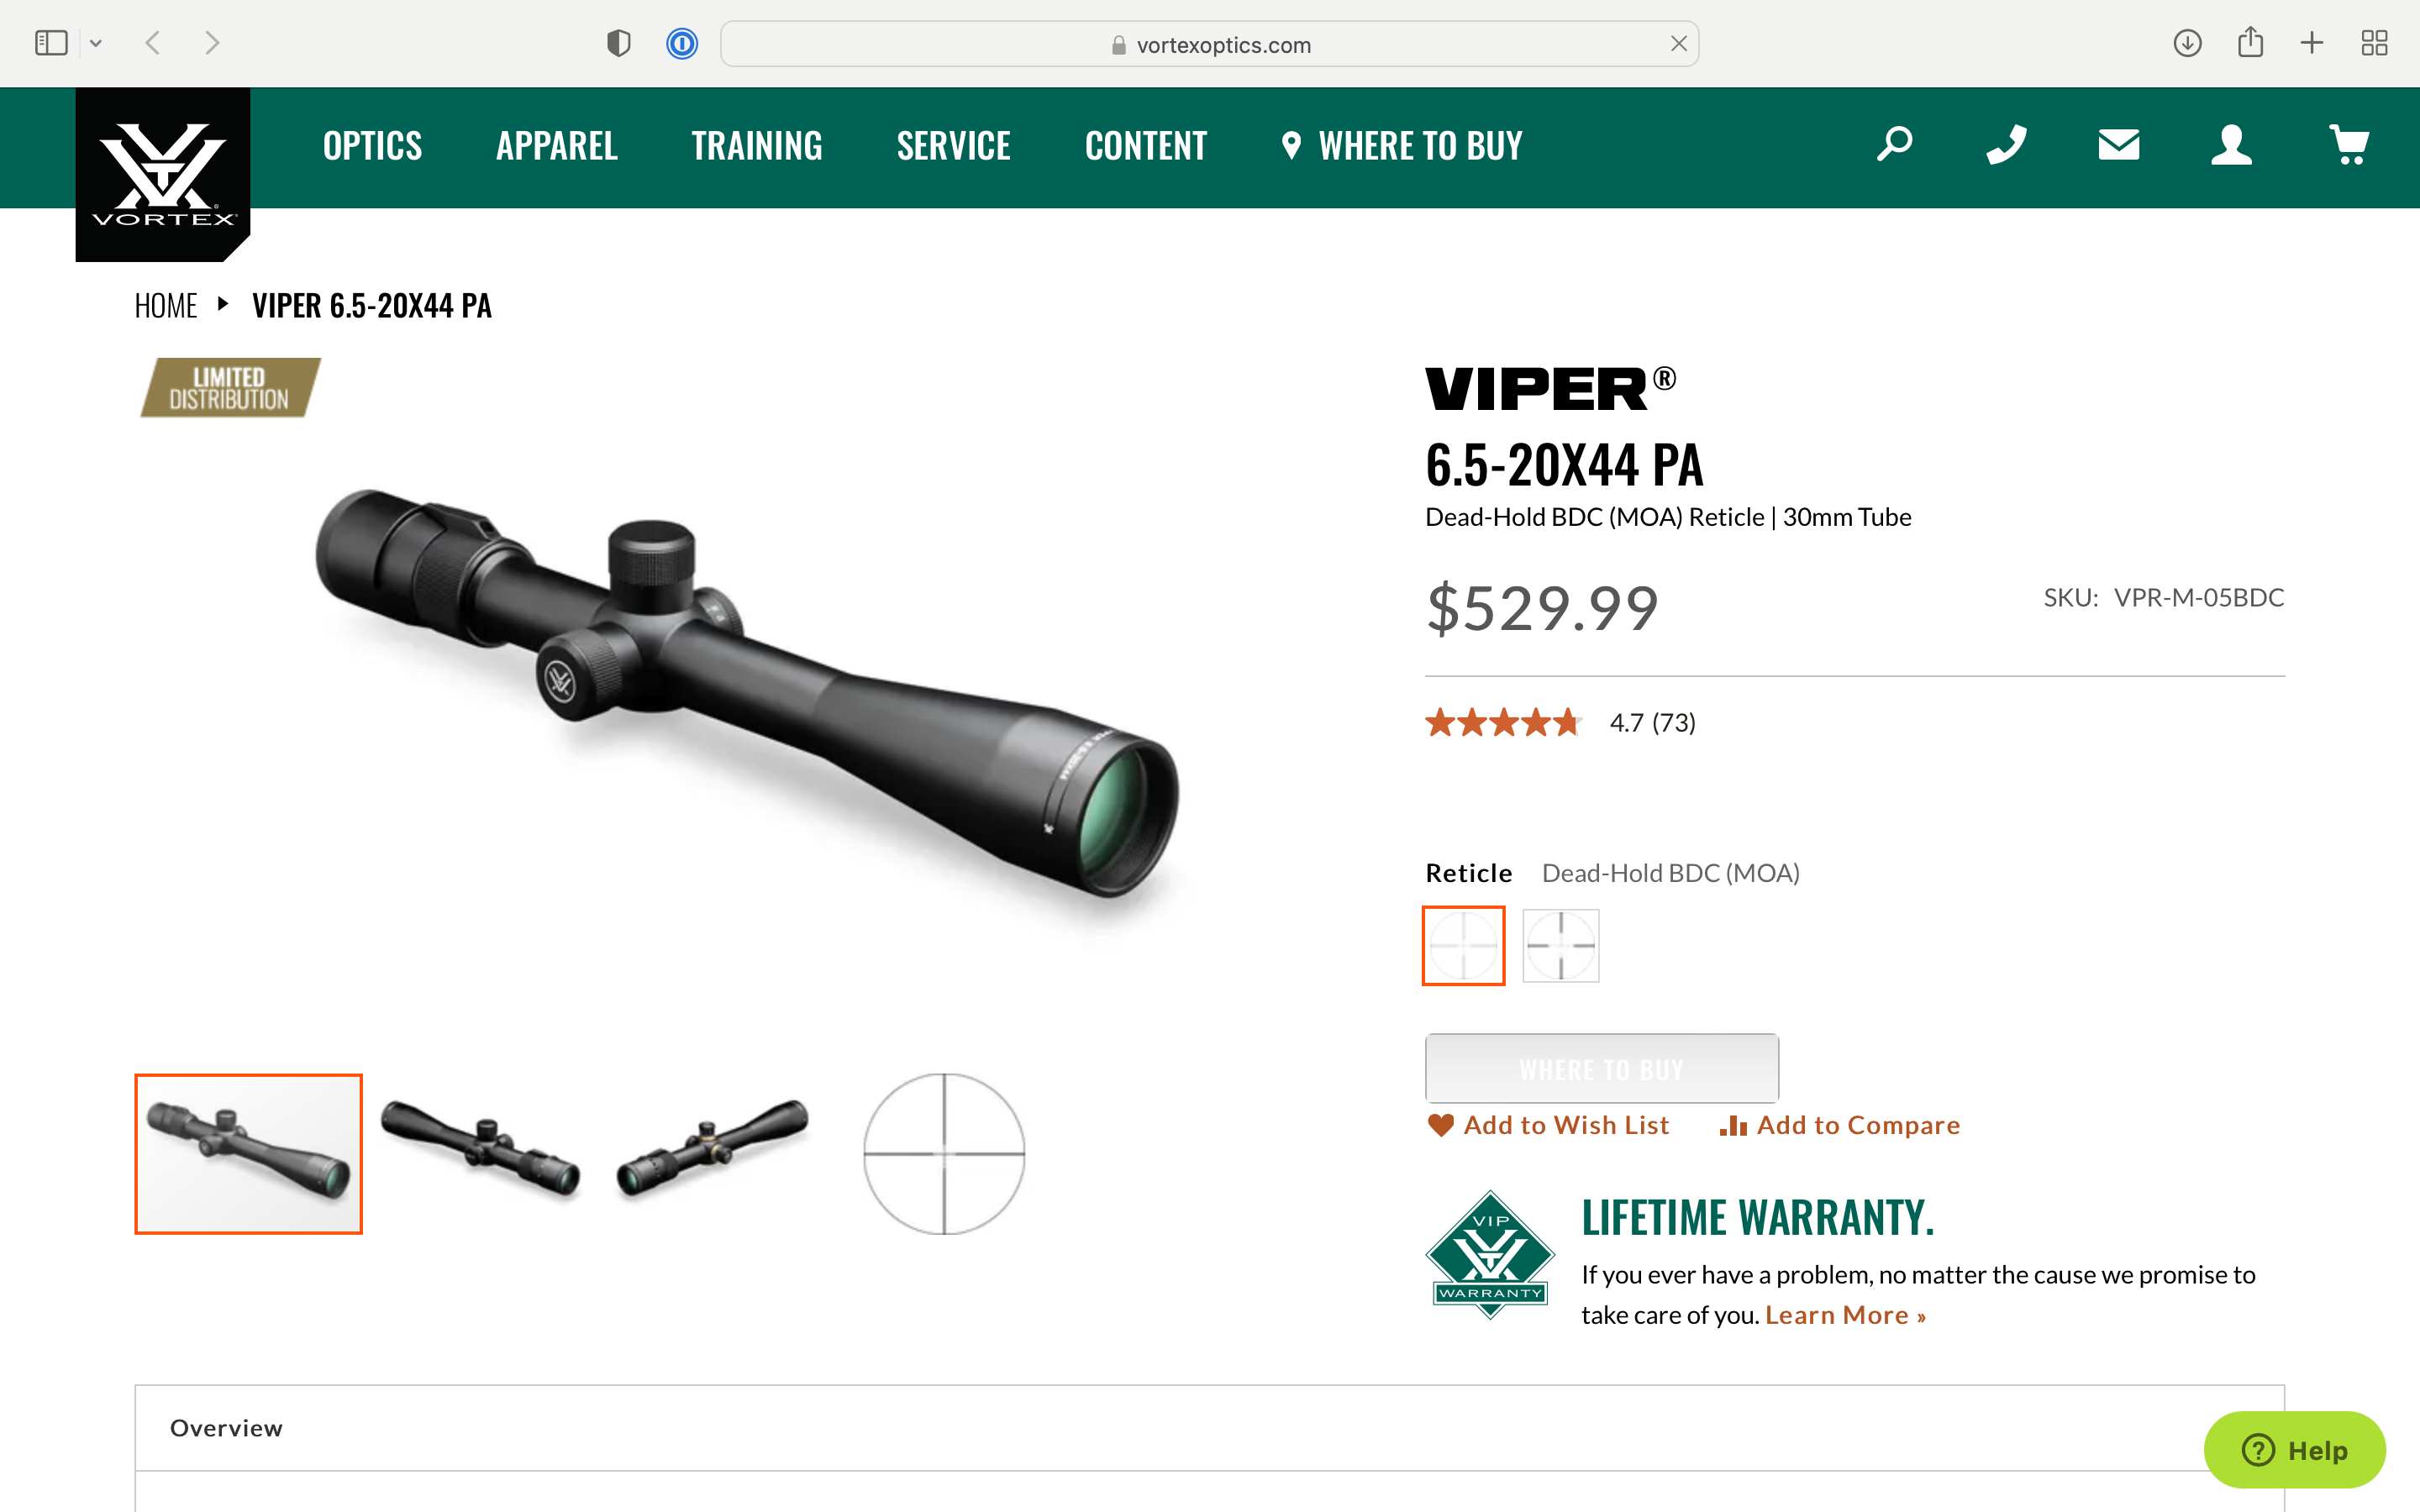The height and width of the screenshot is (1512, 2420).
Task: Open the site search magnifier icon
Action: [1894, 145]
